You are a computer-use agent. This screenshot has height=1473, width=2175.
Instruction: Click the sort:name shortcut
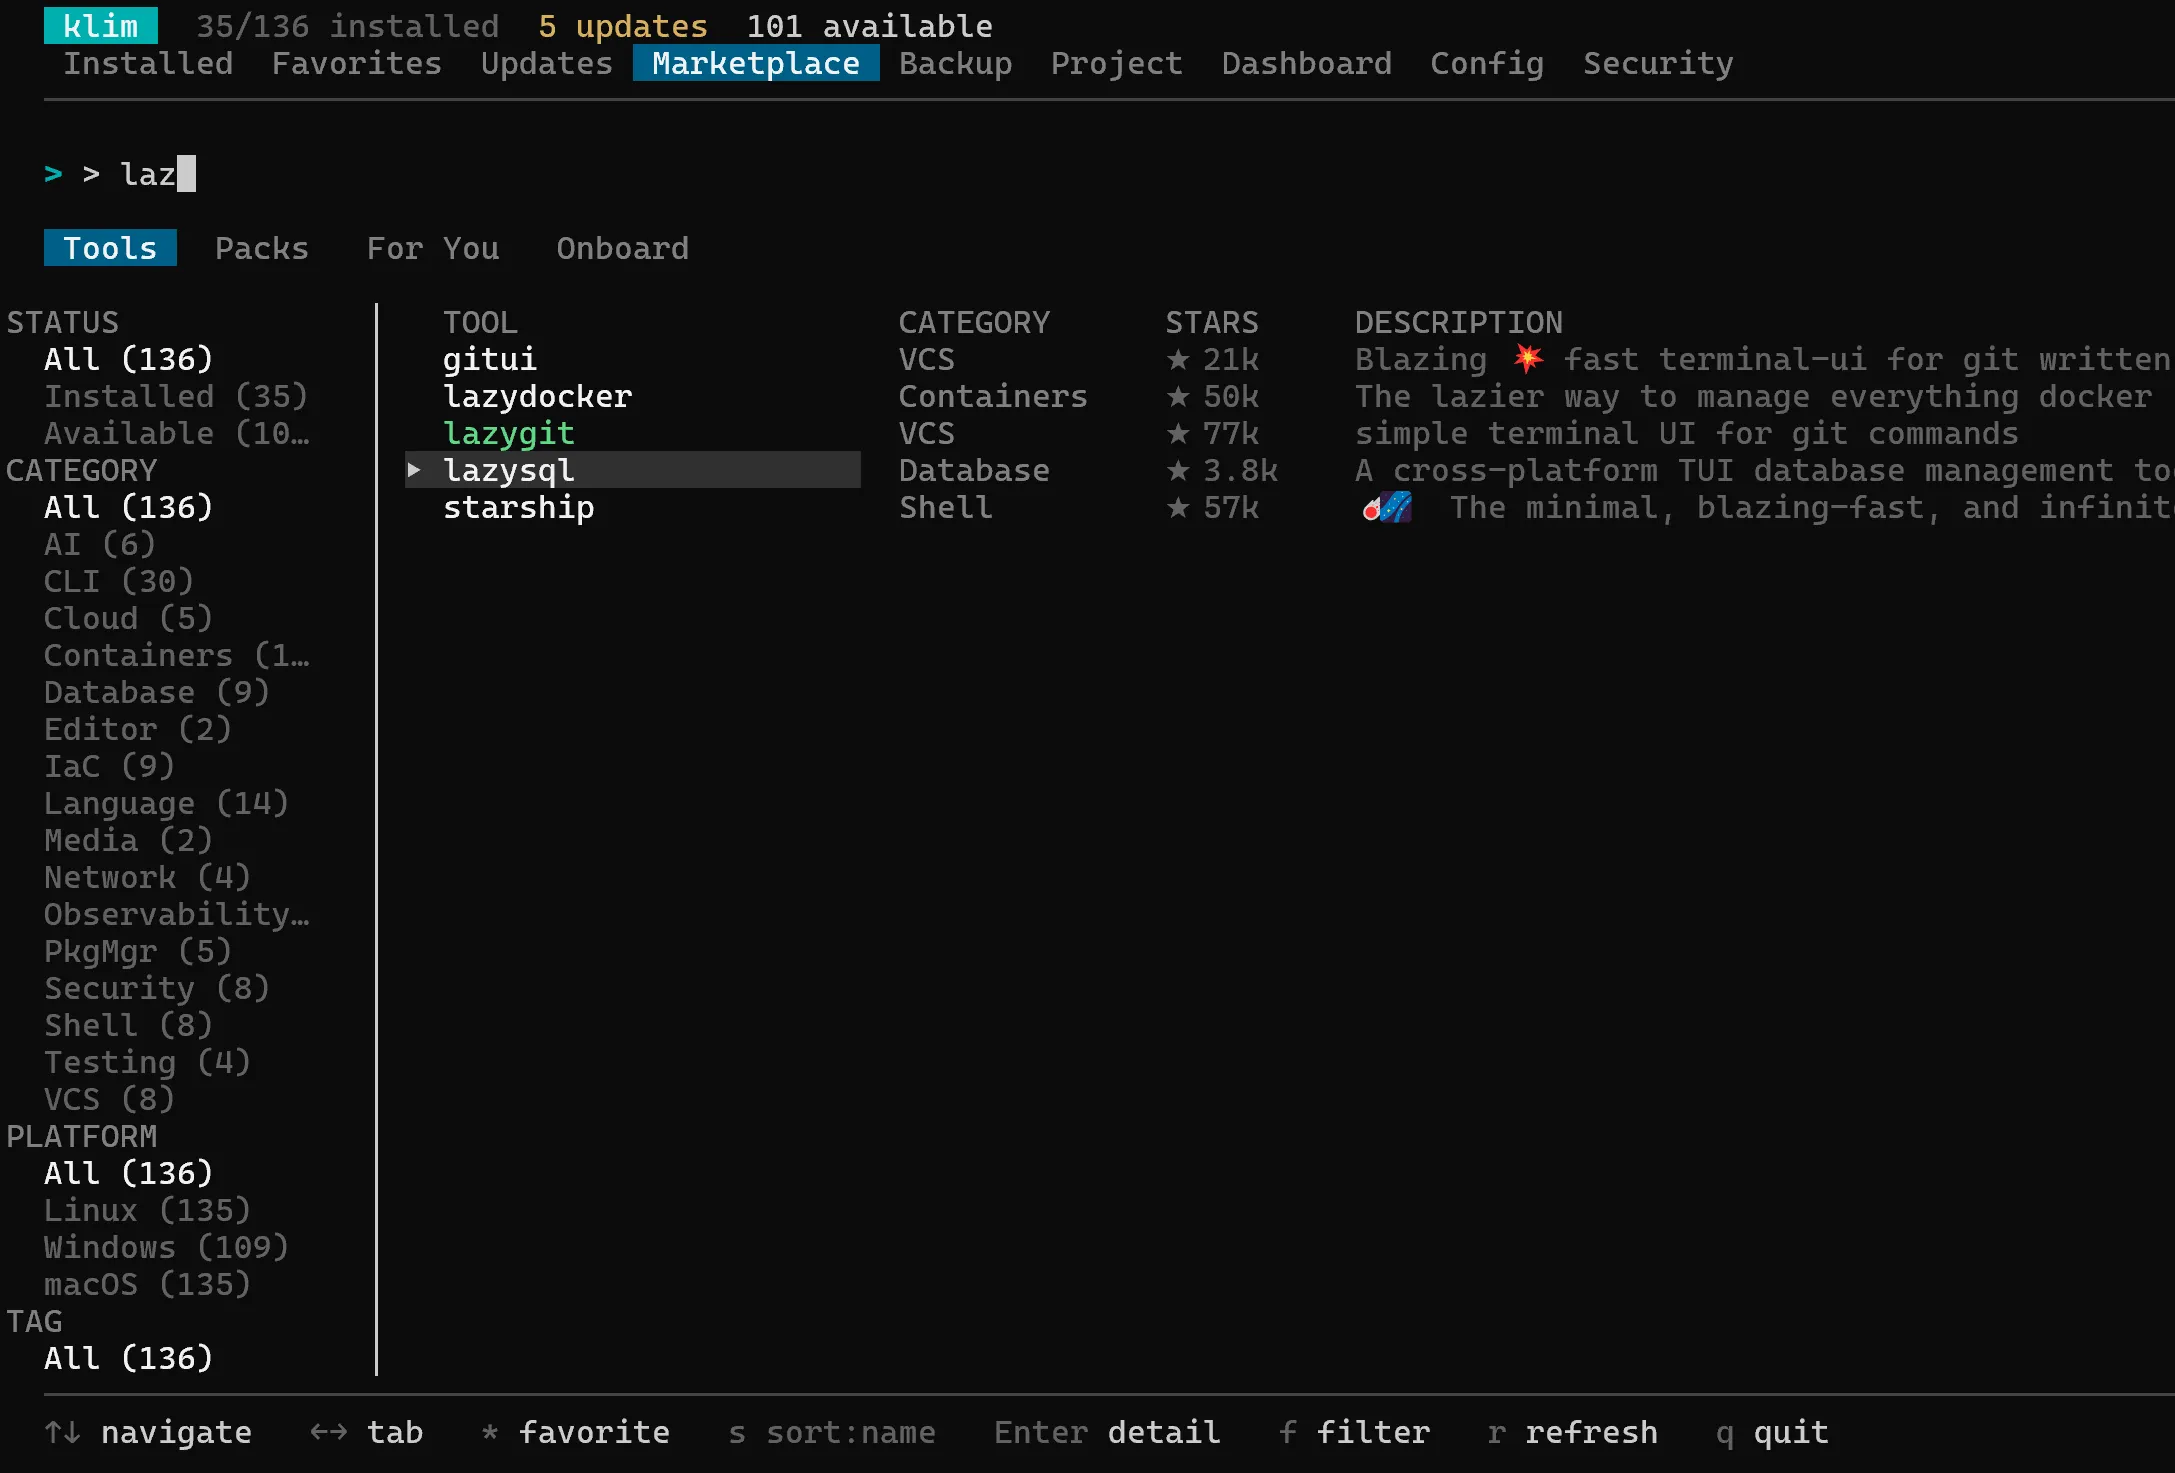point(832,1433)
